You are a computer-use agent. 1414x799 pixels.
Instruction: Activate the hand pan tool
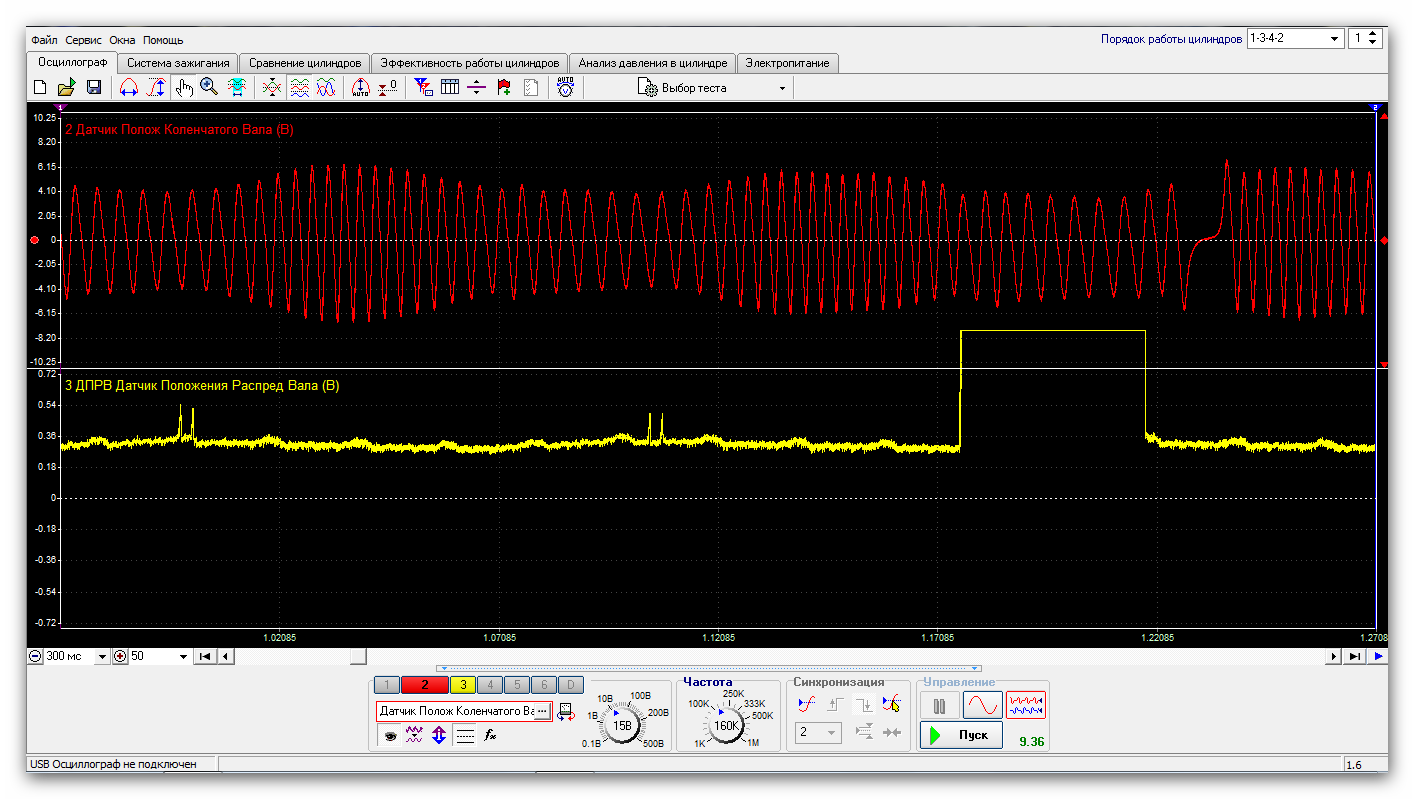pyautogui.click(x=183, y=87)
